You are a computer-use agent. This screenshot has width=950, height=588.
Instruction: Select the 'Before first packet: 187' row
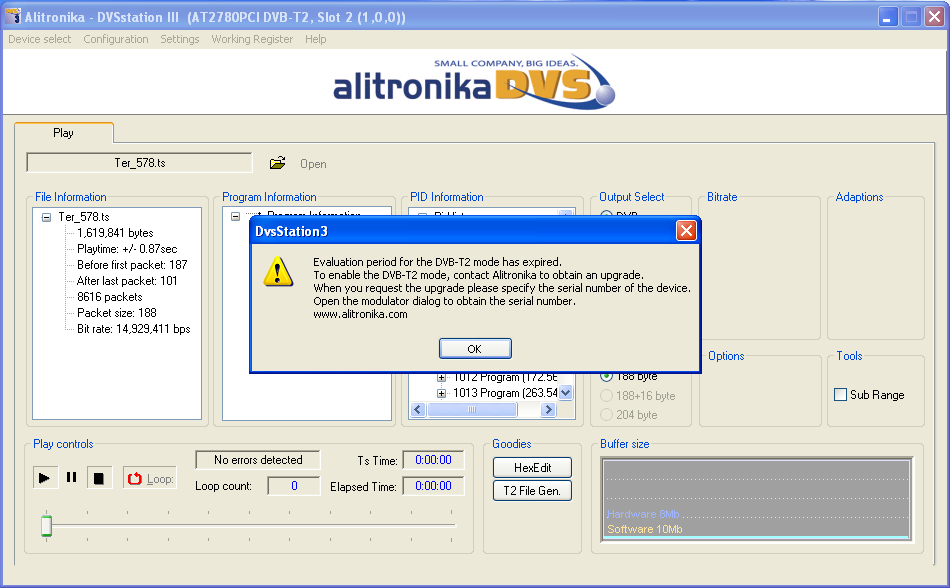(x=132, y=265)
